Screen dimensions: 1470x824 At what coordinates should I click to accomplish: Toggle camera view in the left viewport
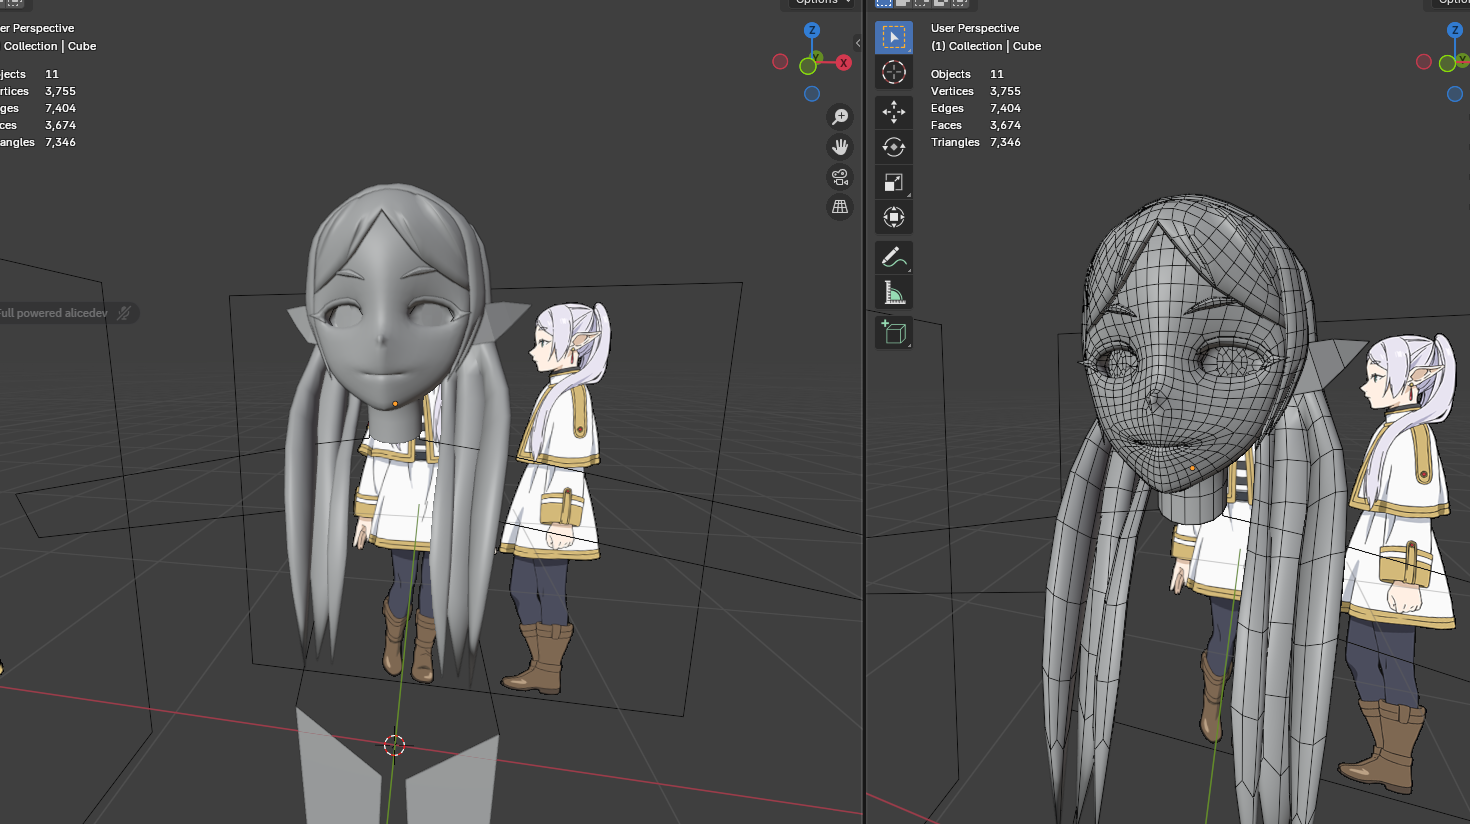840,177
